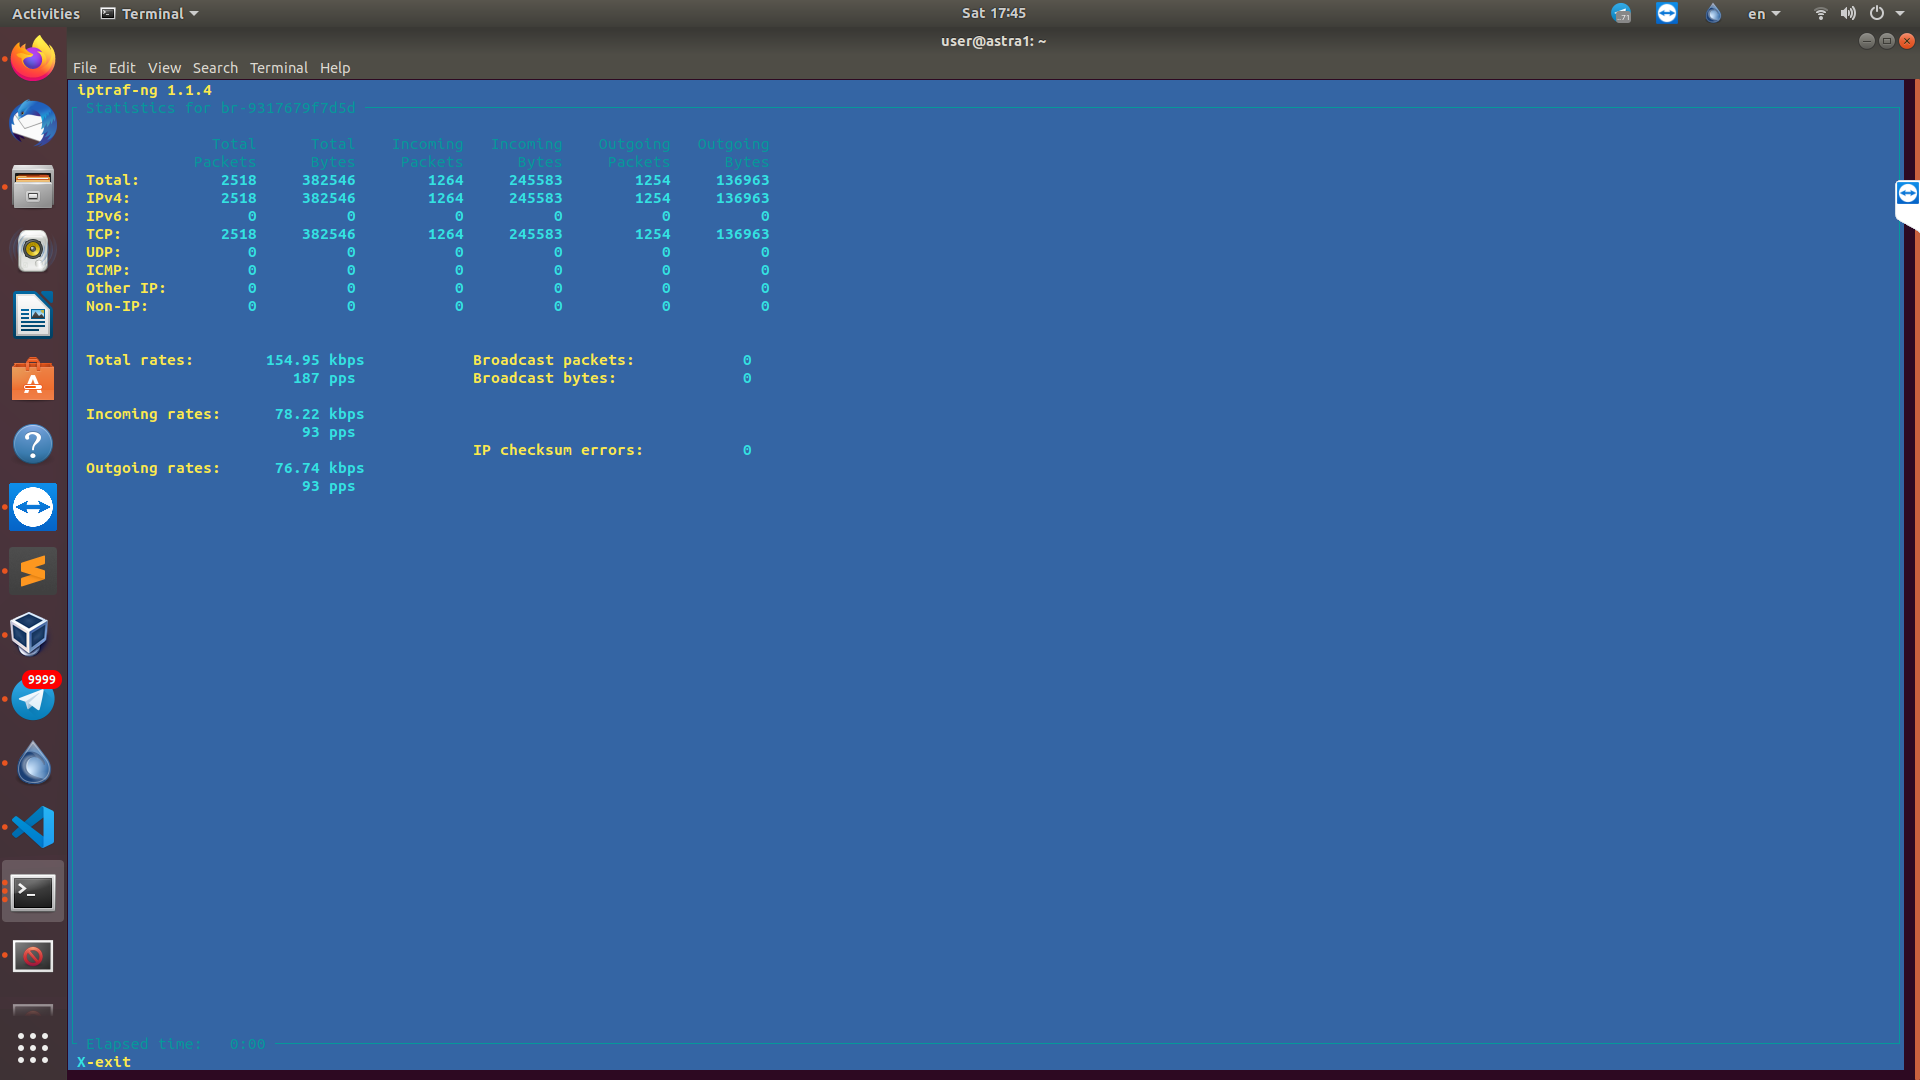Open Telegram with 9999 badge
Viewport: 1920px width, 1080px height.
click(33, 699)
